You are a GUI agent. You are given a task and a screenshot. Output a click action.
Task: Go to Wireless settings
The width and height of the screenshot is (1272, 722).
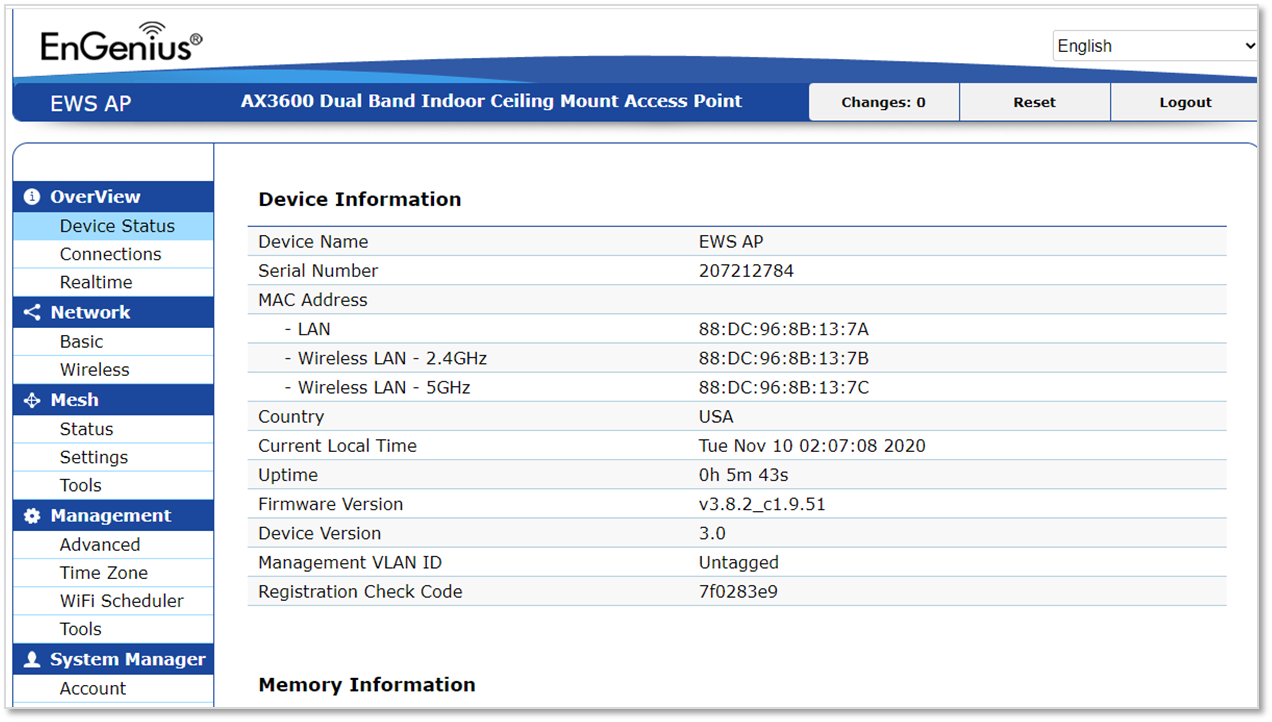(95, 370)
